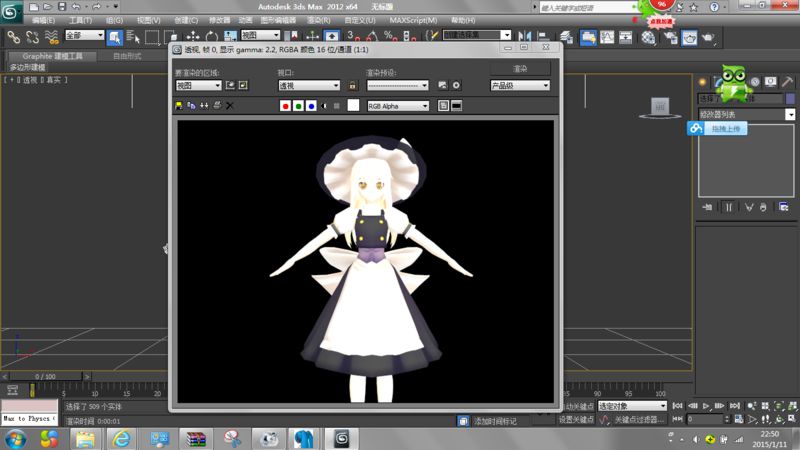Open the Curve Editor icon
The width and height of the screenshot is (800, 450).
(x=607, y=37)
